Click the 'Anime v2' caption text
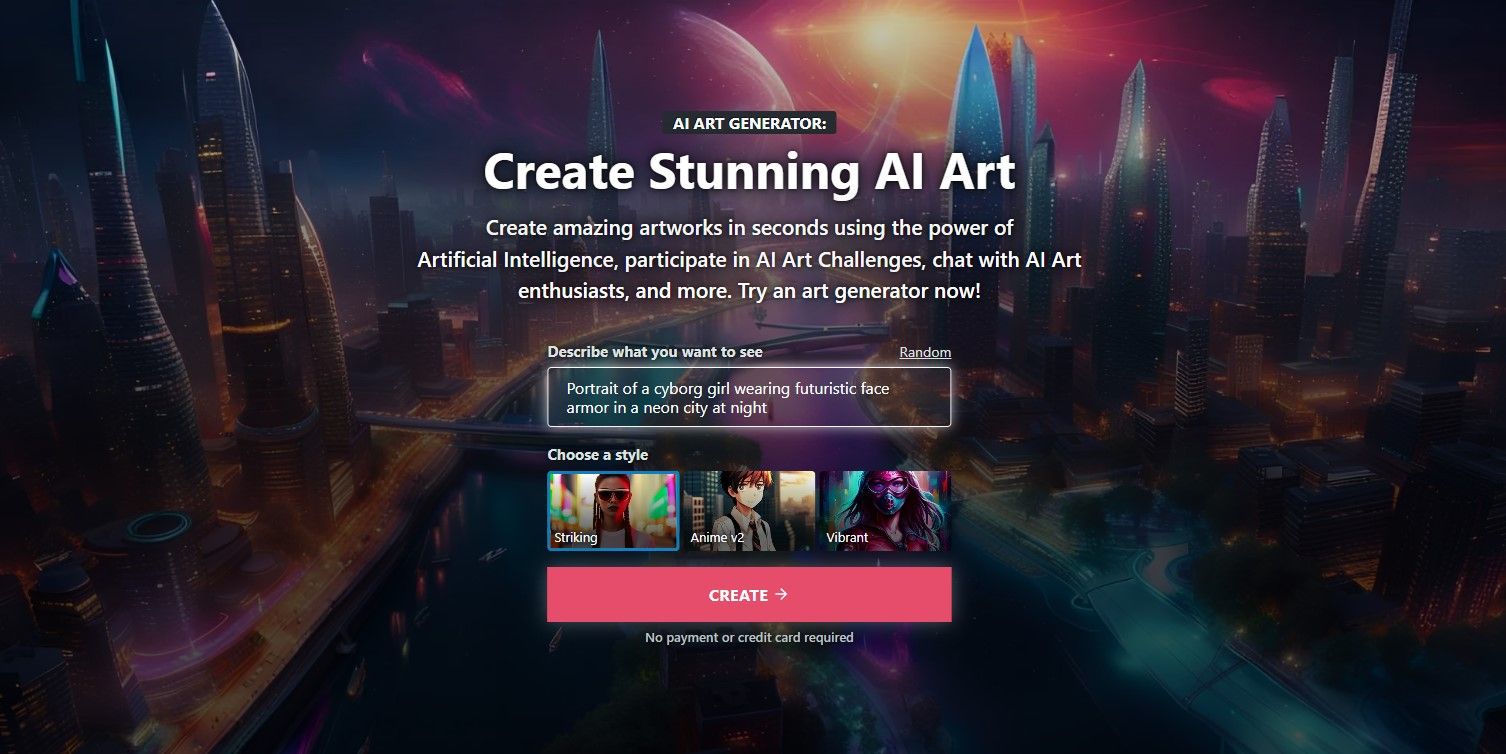1506x754 pixels. click(x=717, y=538)
